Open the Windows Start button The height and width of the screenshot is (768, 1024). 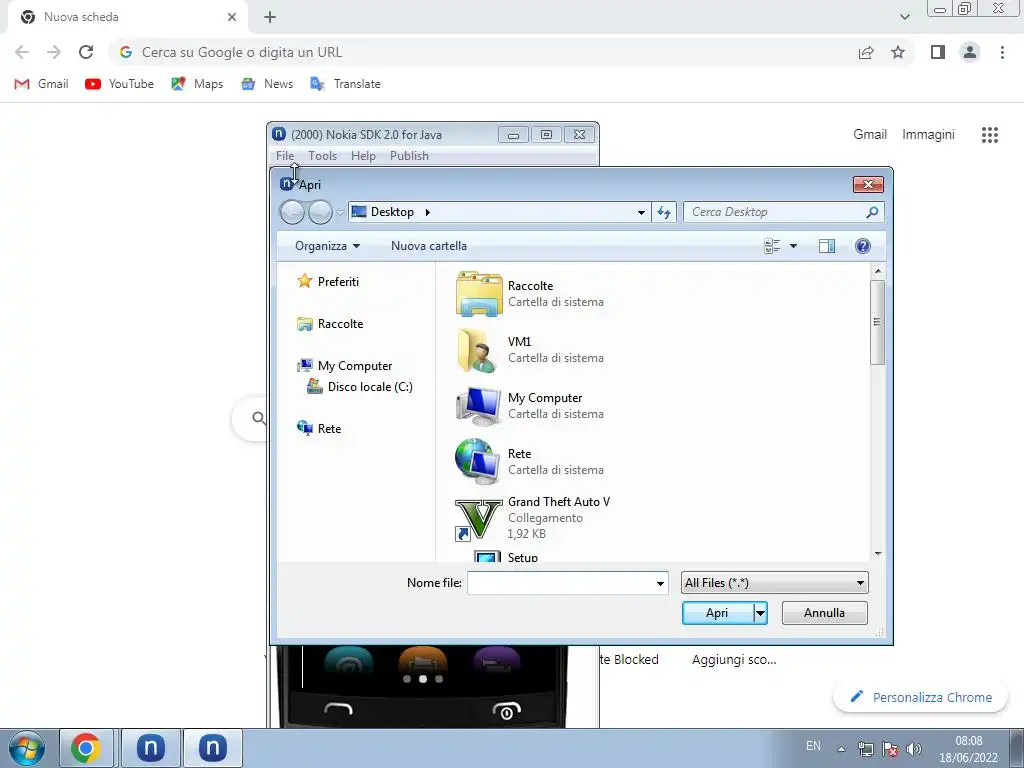(x=27, y=748)
